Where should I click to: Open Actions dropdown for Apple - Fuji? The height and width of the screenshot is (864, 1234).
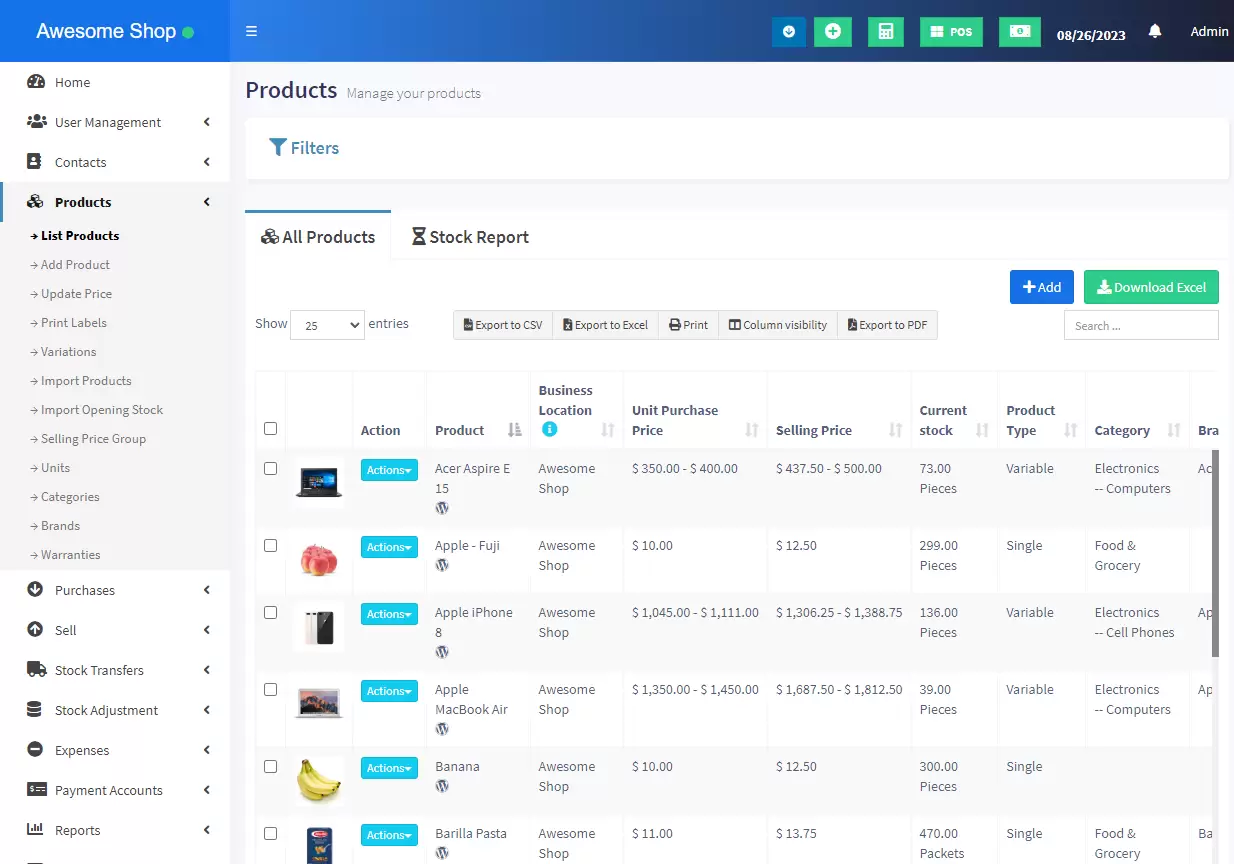point(389,547)
